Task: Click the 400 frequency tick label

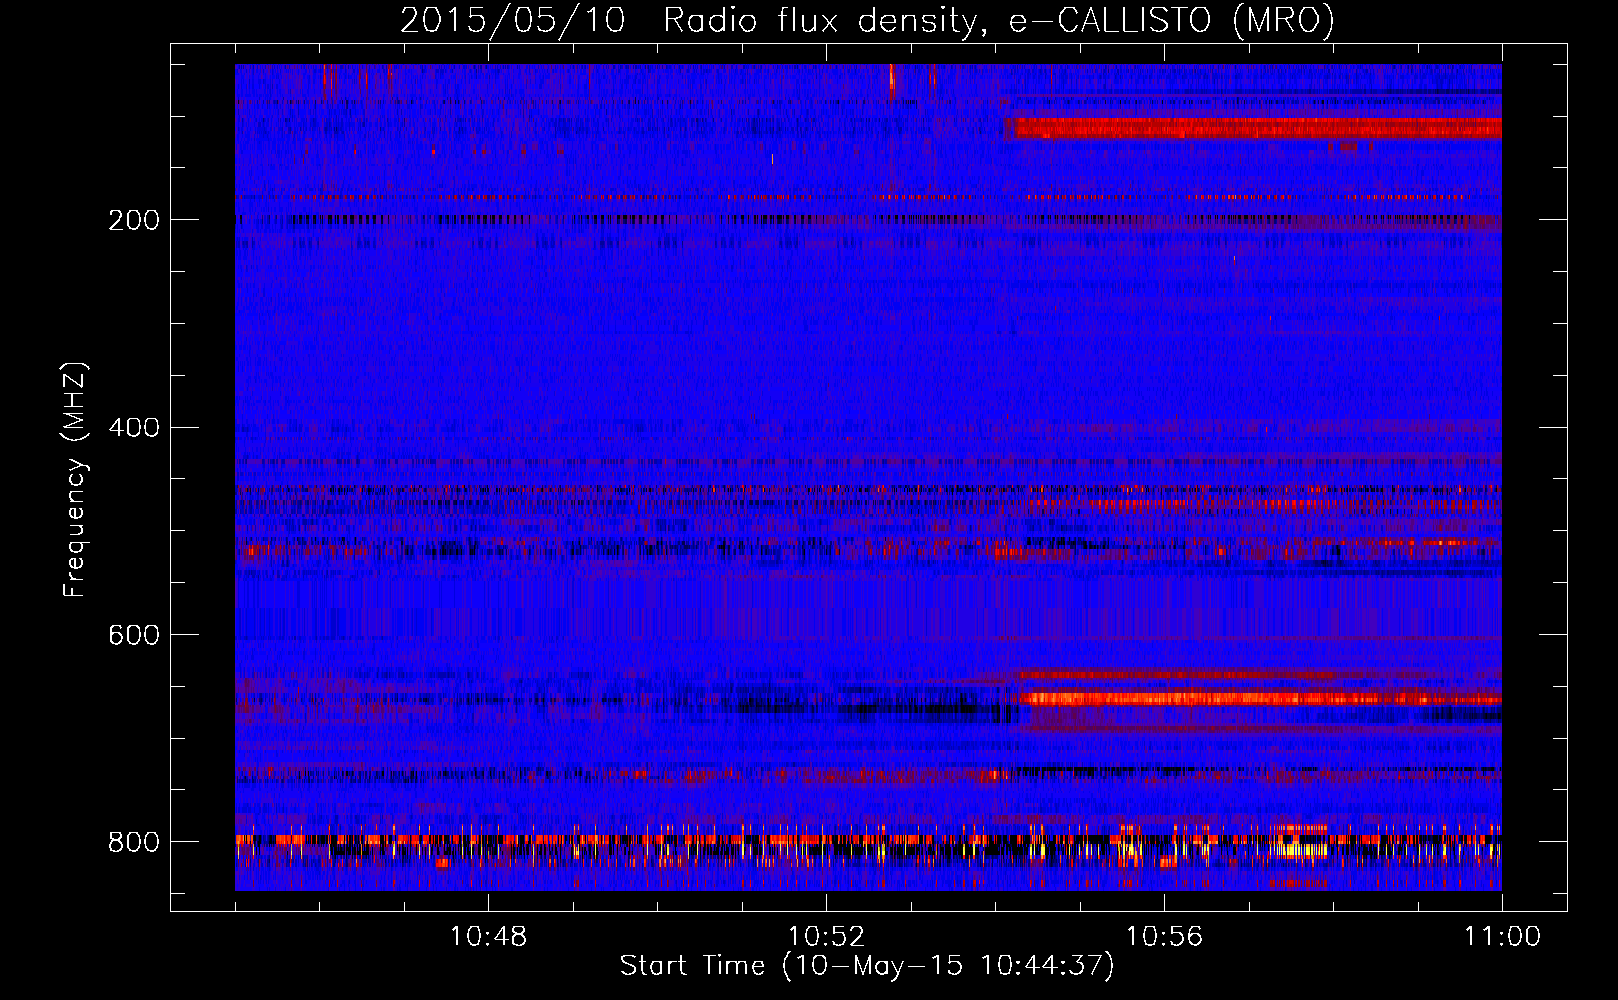Action: click(x=134, y=428)
